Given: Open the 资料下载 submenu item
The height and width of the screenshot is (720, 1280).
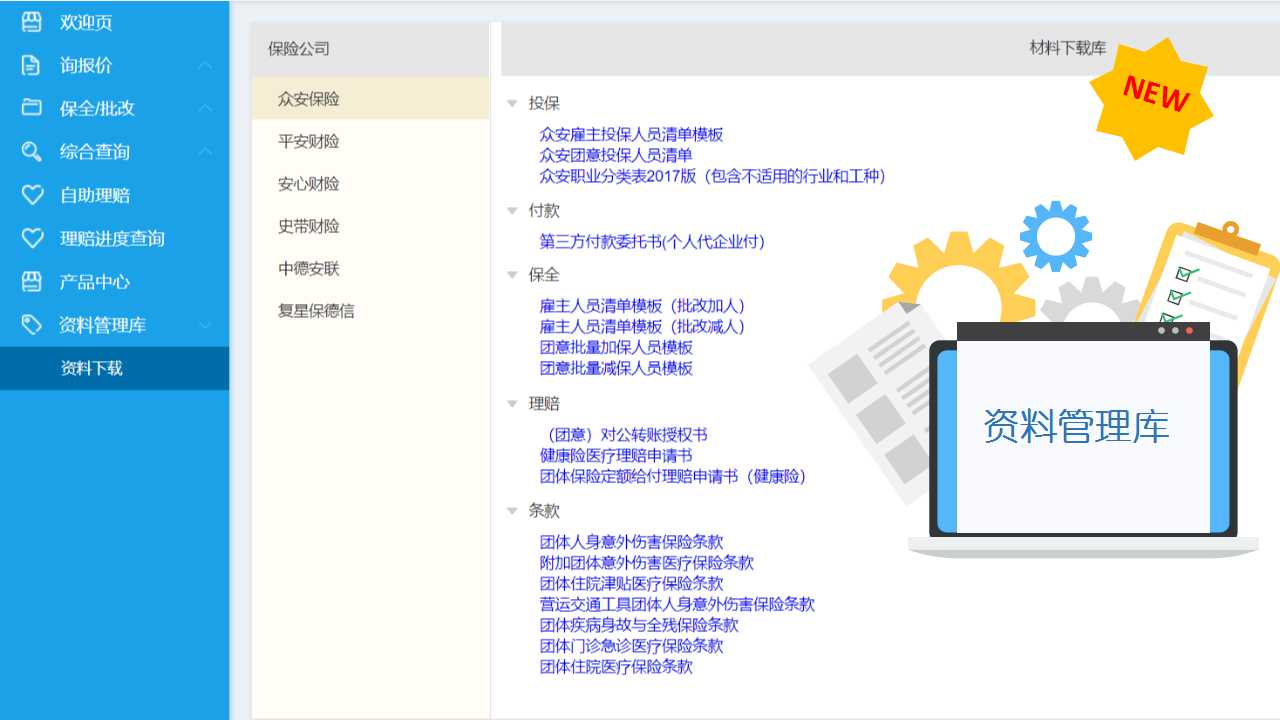Looking at the screenshot, I should 92,368.
